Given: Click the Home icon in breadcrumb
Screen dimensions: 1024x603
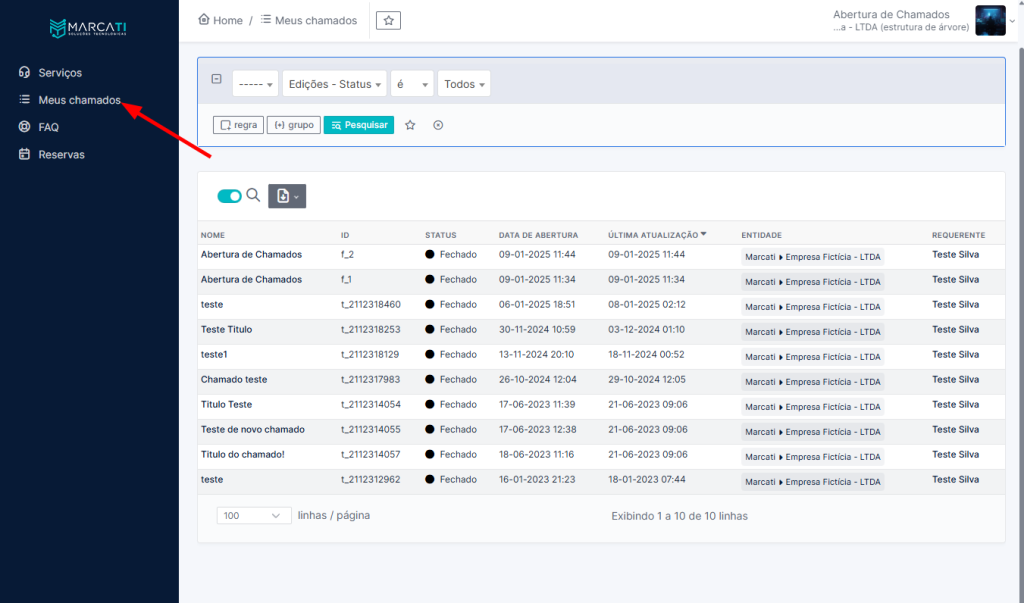Looking at the screenshot, I should pos(205,20).
